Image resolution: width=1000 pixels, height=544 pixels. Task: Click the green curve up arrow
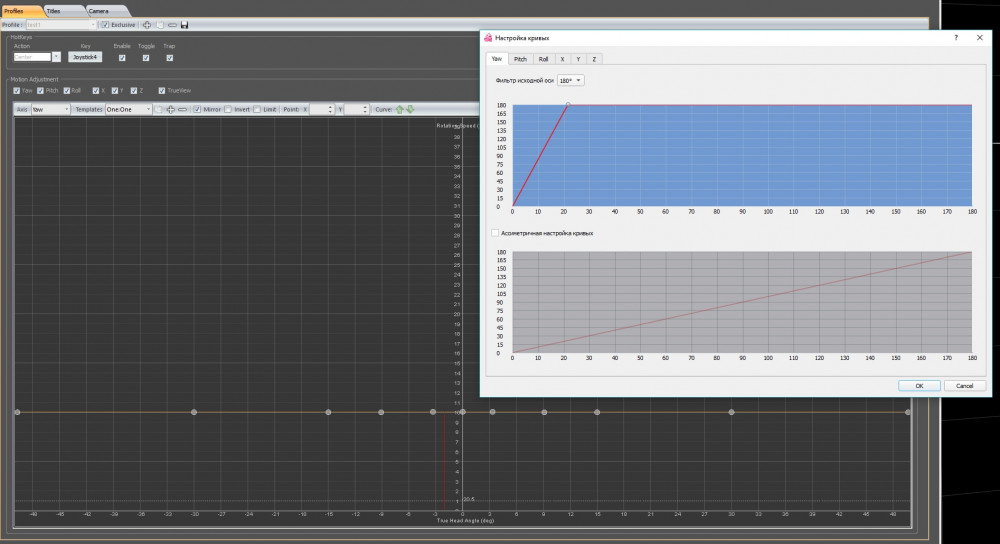(x=400, y=109)
